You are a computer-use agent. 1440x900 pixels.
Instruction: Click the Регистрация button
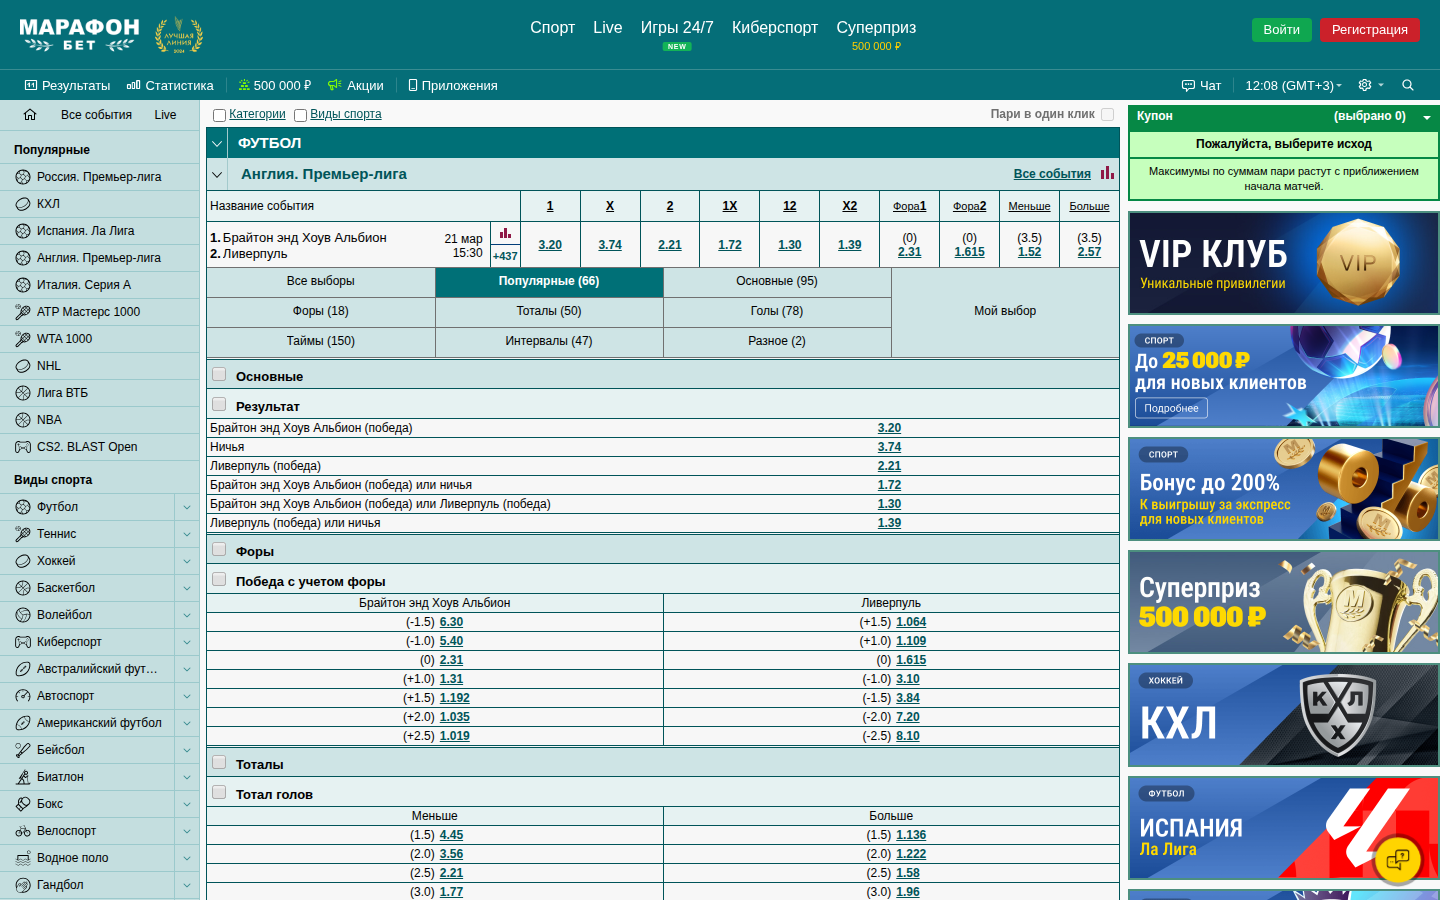(x=1369, y=30)
